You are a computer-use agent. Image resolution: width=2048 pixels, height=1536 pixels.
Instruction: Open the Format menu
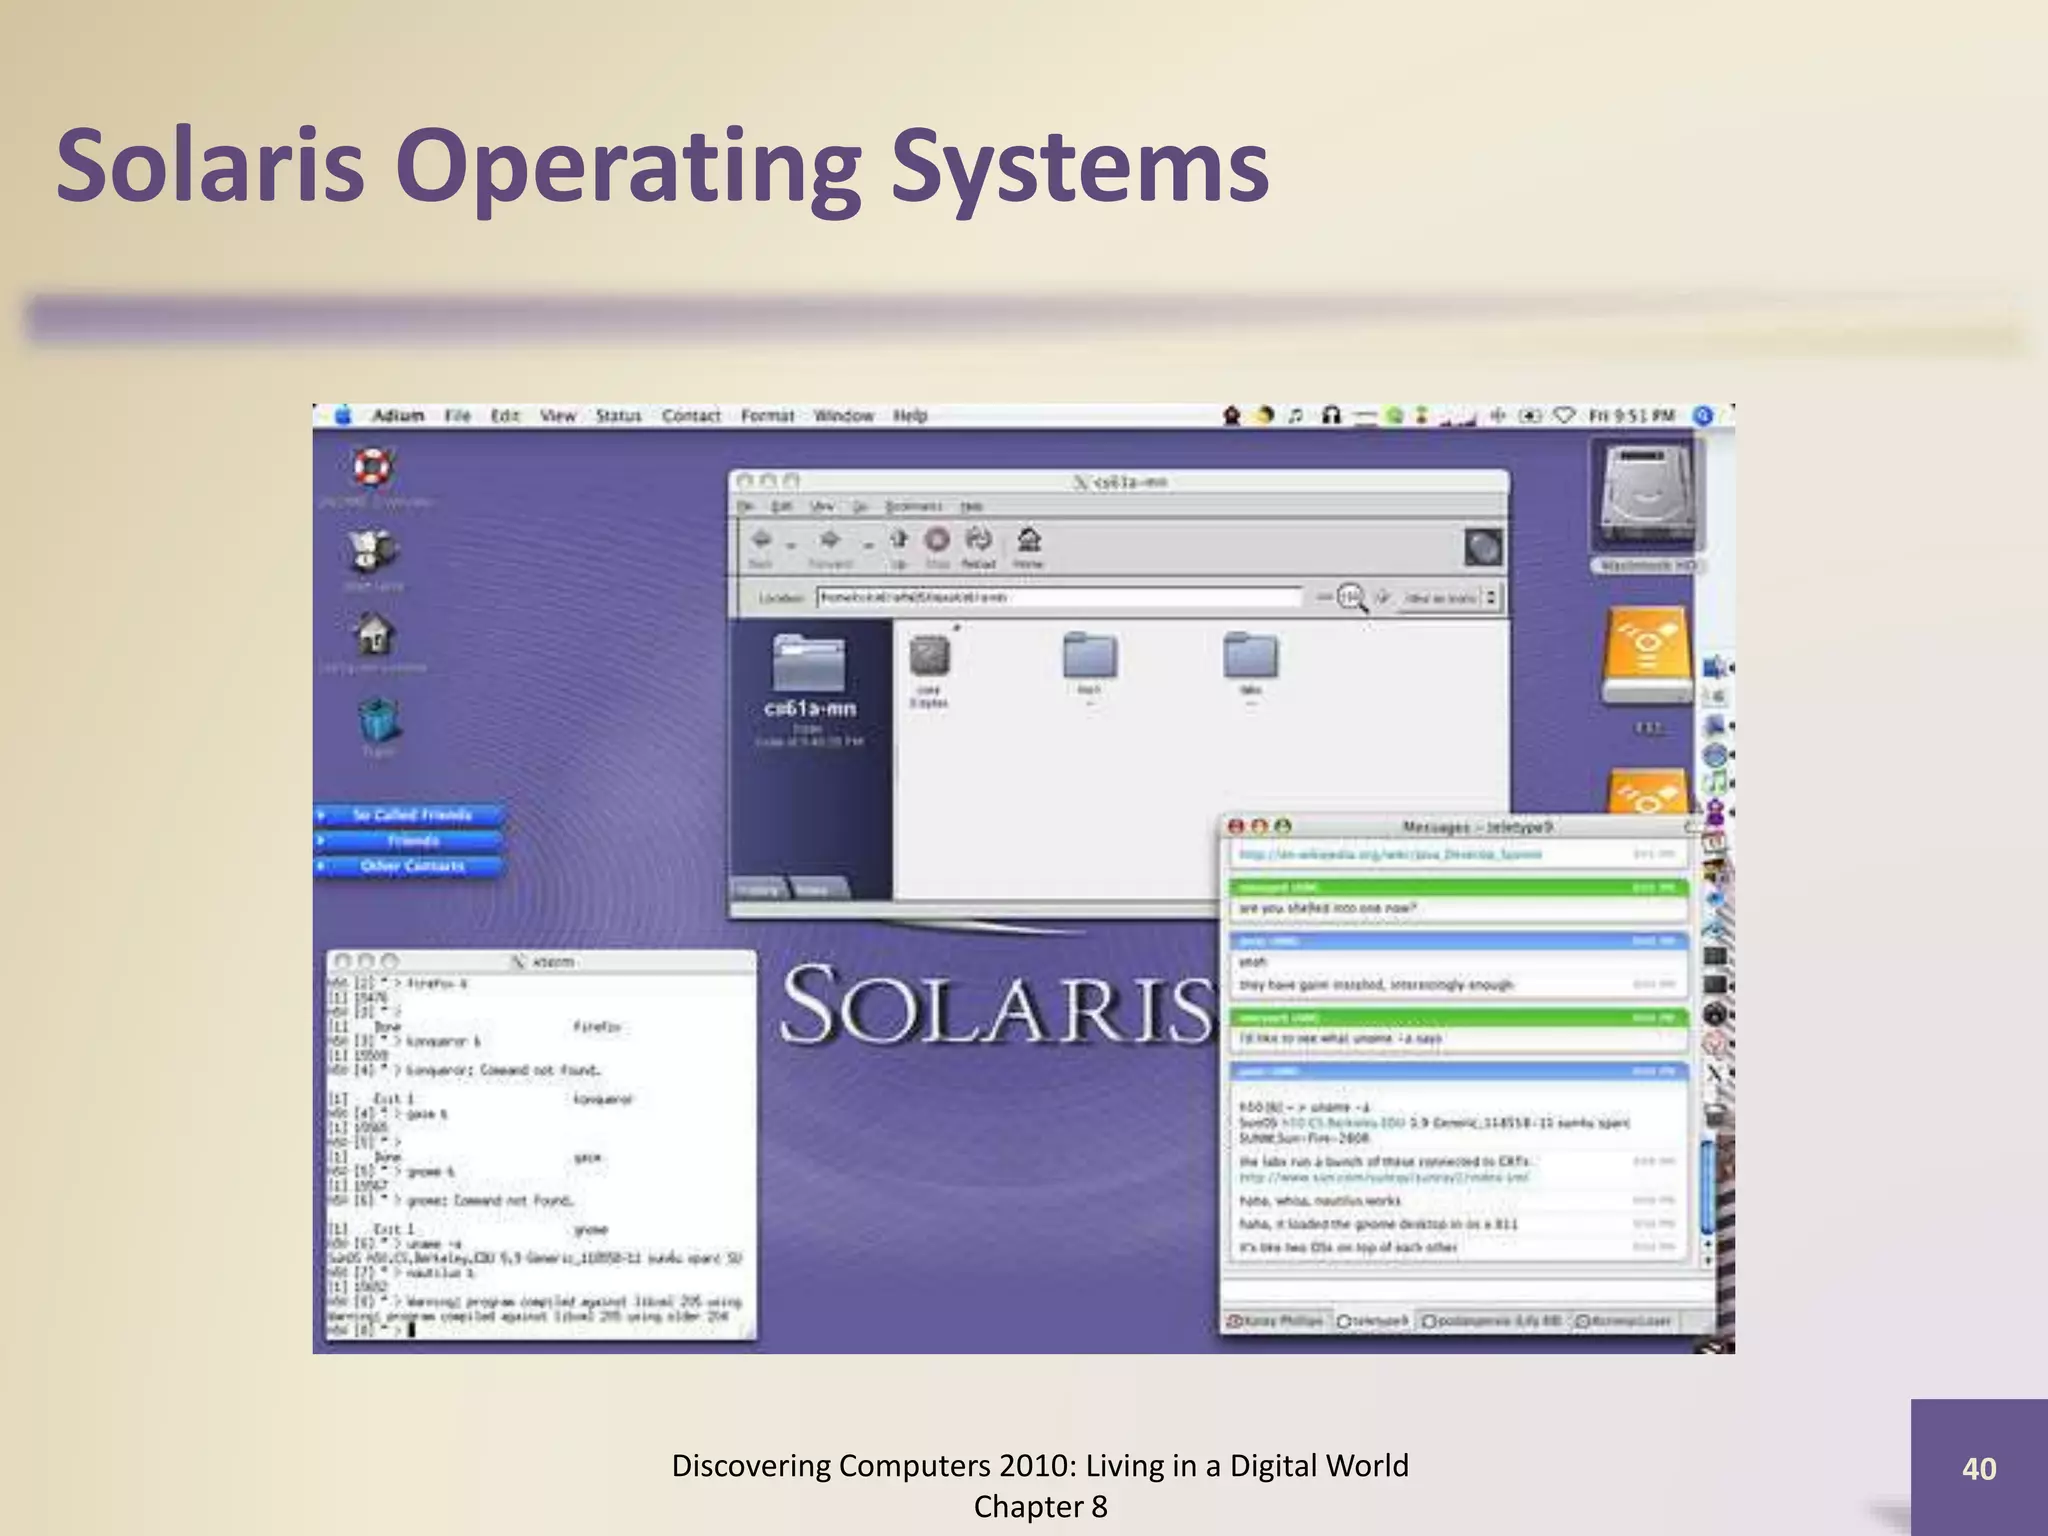[x=767, y=415]
